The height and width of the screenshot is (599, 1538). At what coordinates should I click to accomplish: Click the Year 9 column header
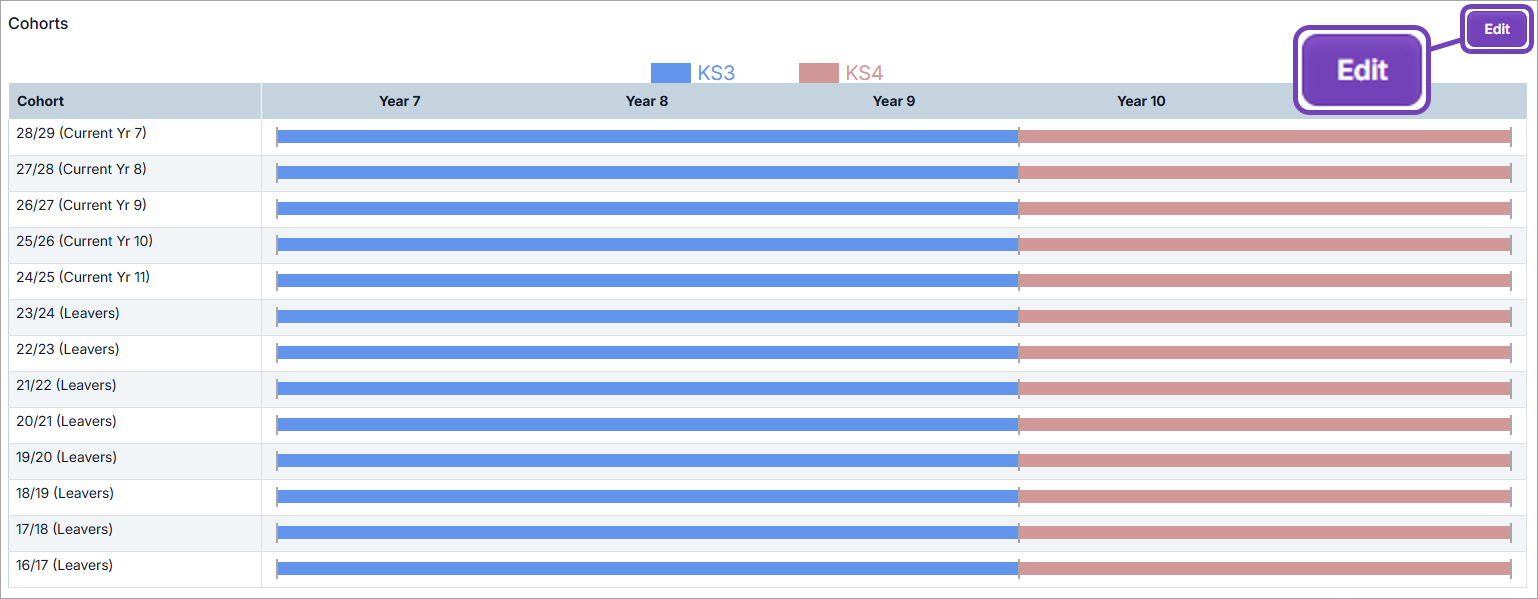pos(893,101)
